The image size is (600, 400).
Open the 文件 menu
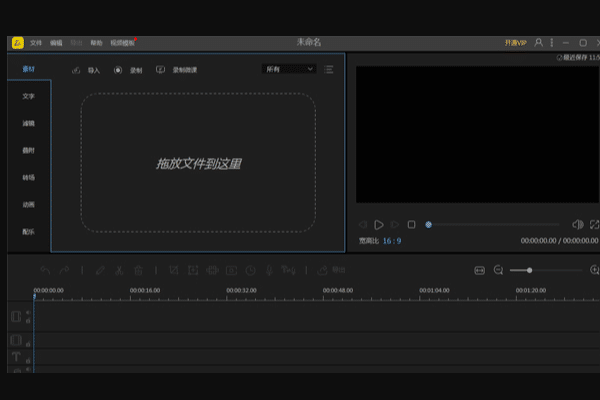click(36, 43)
